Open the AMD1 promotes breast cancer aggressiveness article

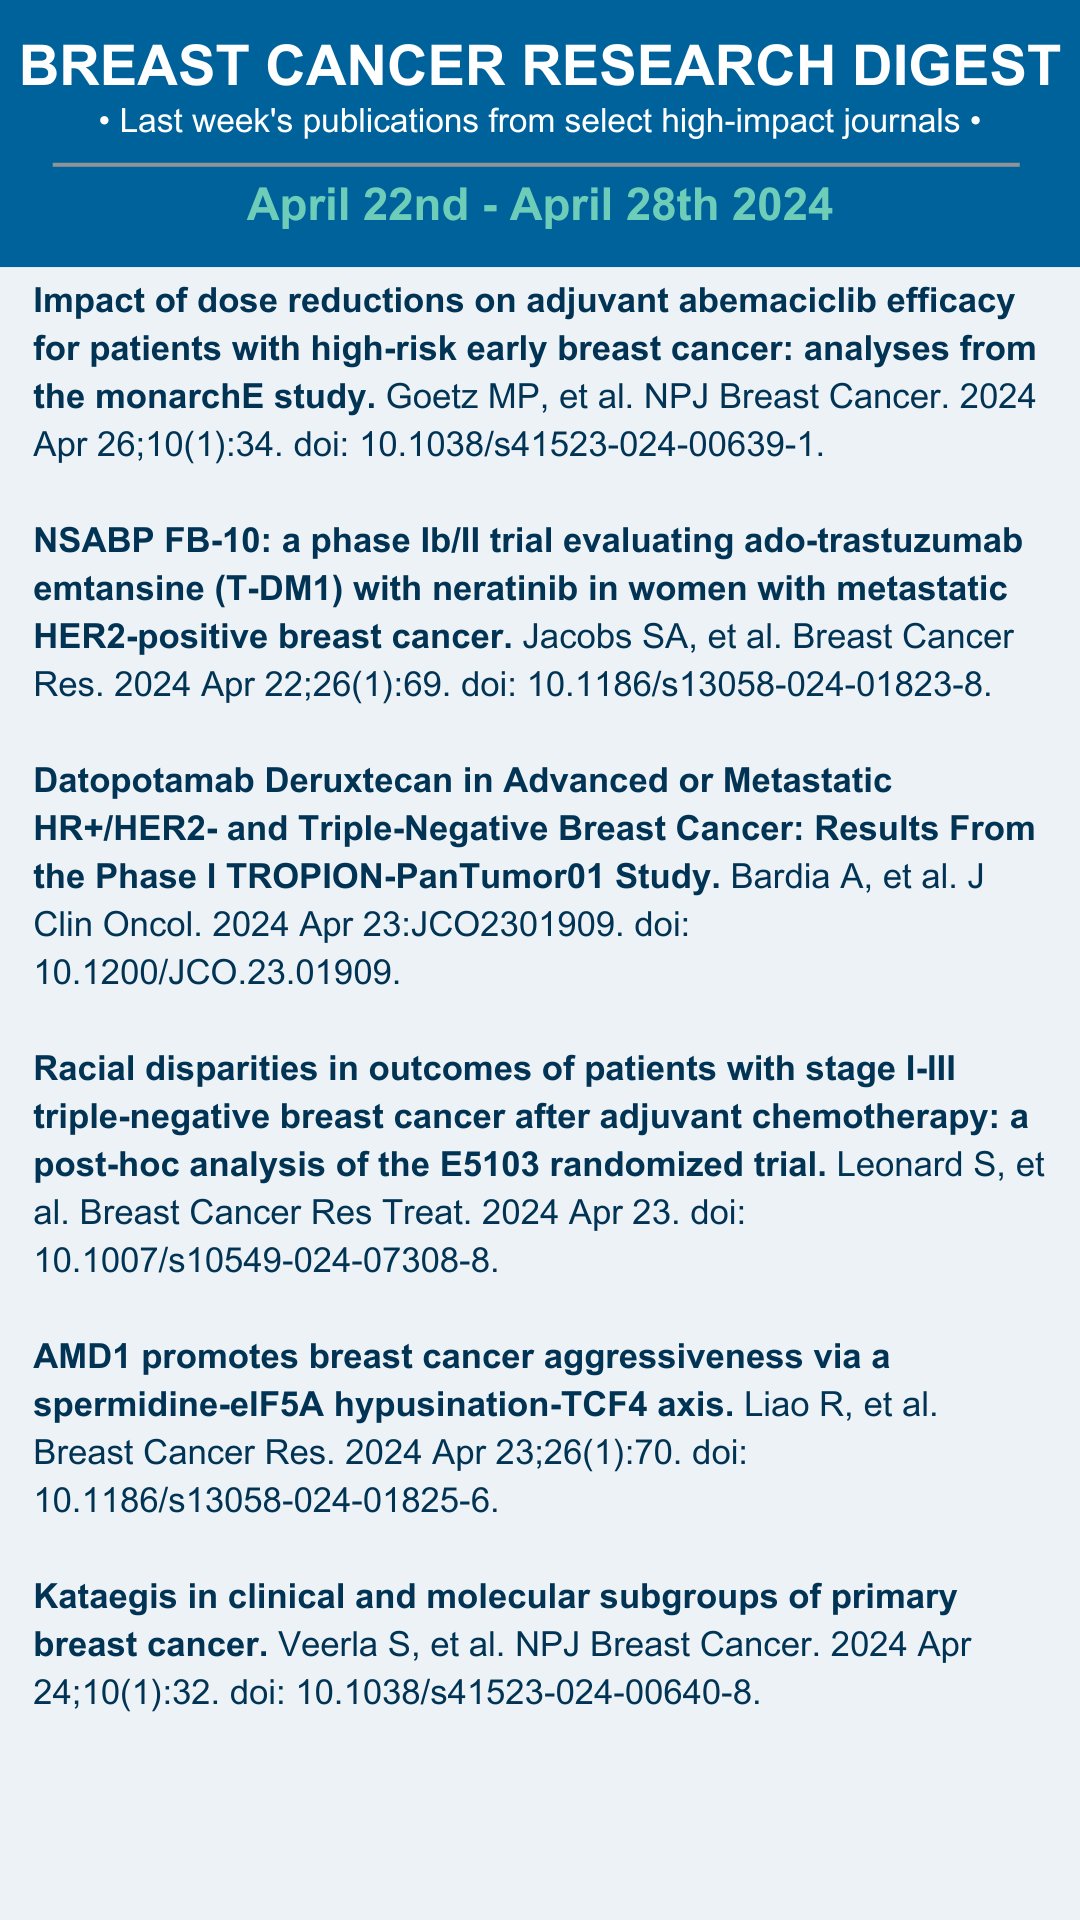[x=461, y=1381]
